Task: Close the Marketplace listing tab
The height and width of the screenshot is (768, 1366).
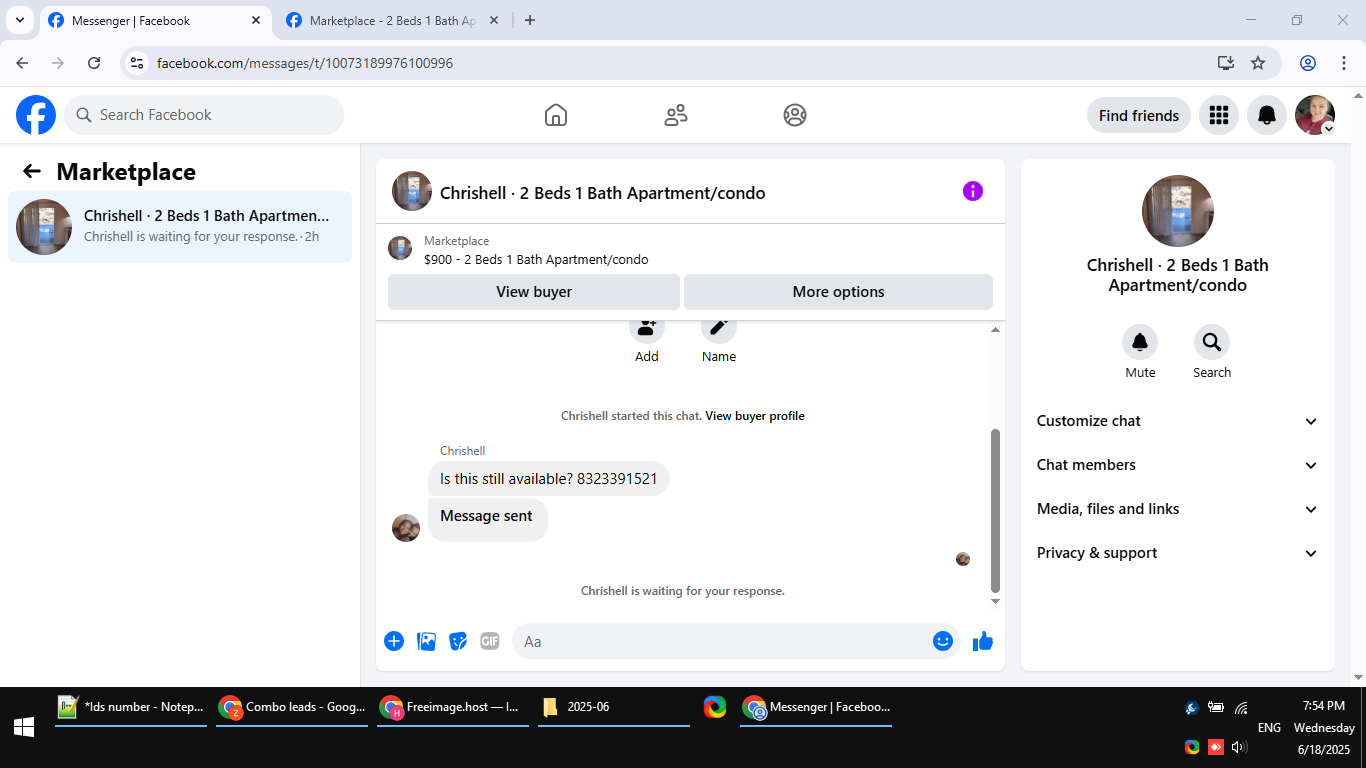Action: [x=494, y=20]
